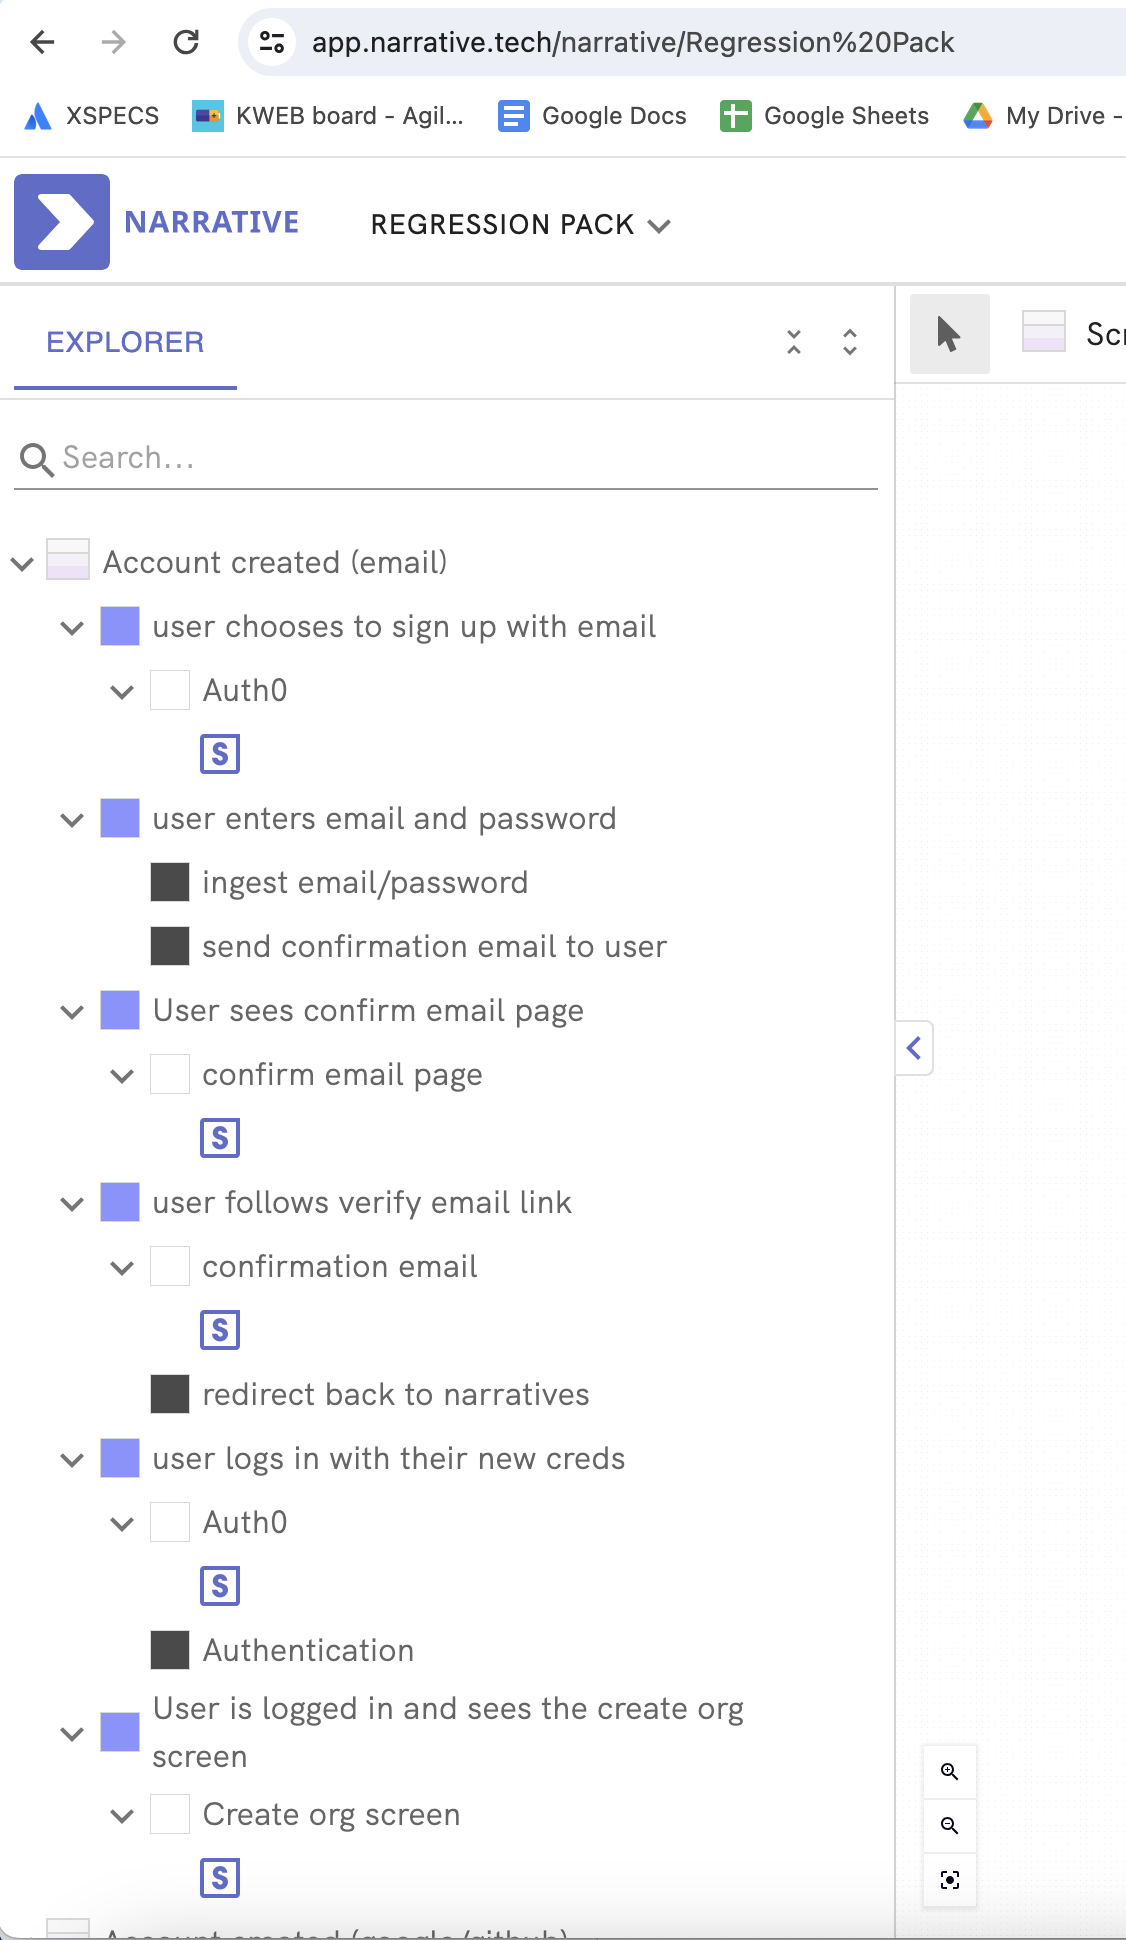Open the KWEB board bookmark
The image size is (1126, 1940).
[x=328, y=116]
